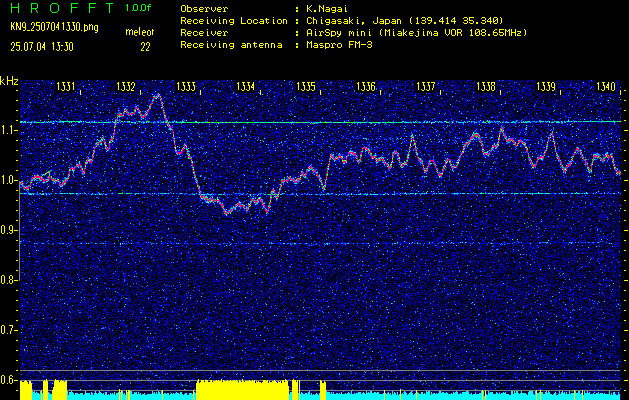
Task: Click the 1339 time marker
Action: tap(546, 86)
